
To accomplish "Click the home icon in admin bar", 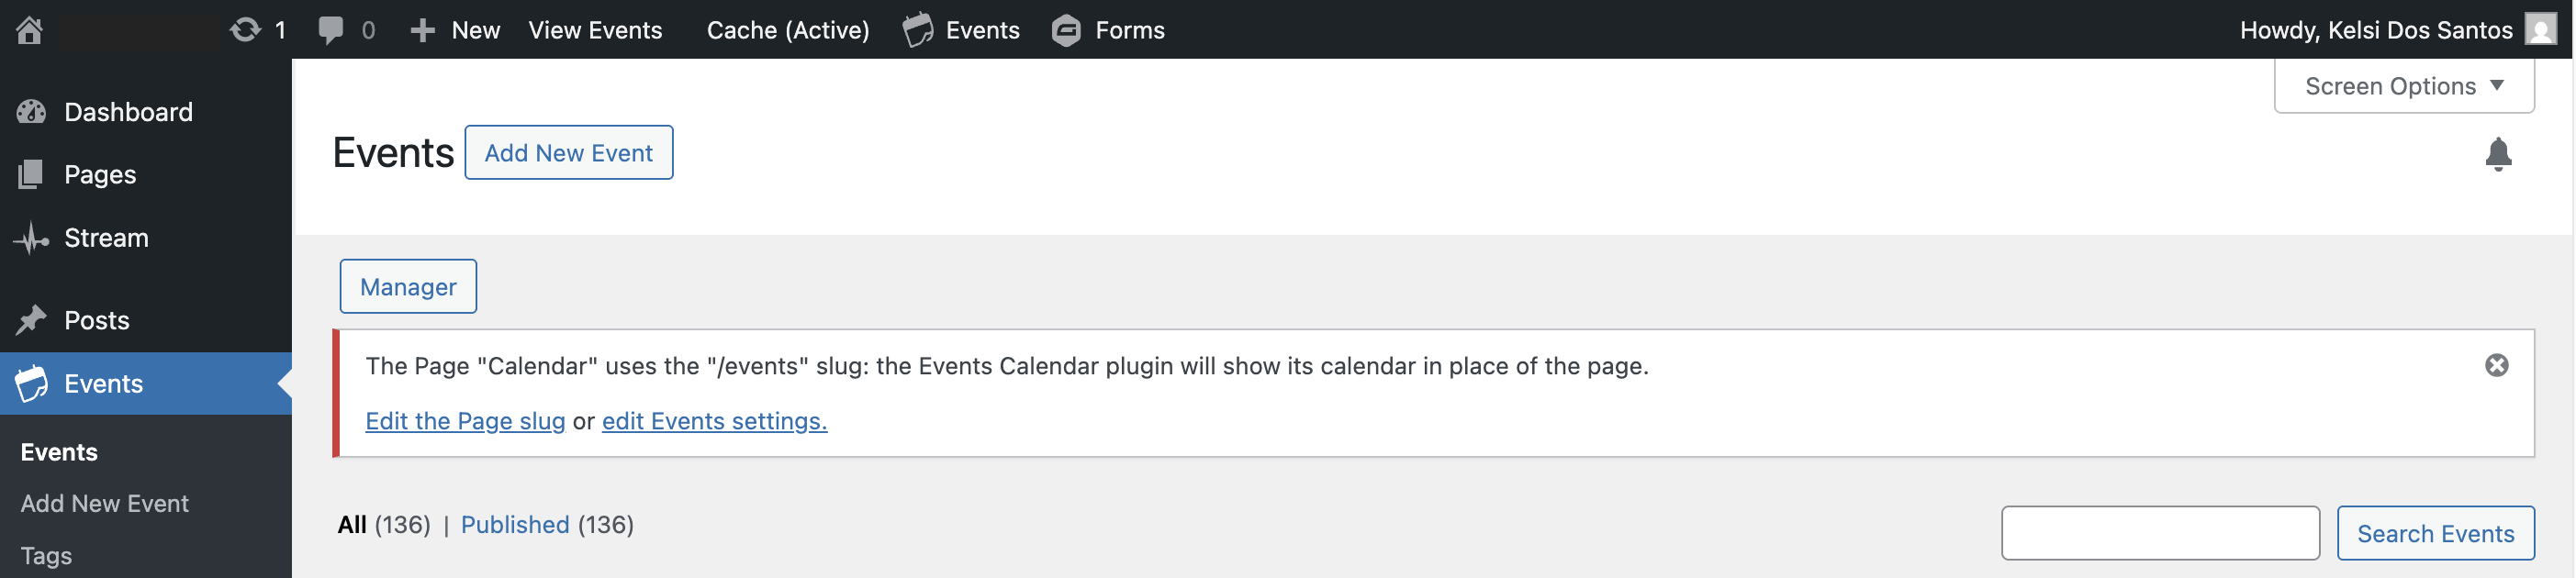I will click(30, 30).
